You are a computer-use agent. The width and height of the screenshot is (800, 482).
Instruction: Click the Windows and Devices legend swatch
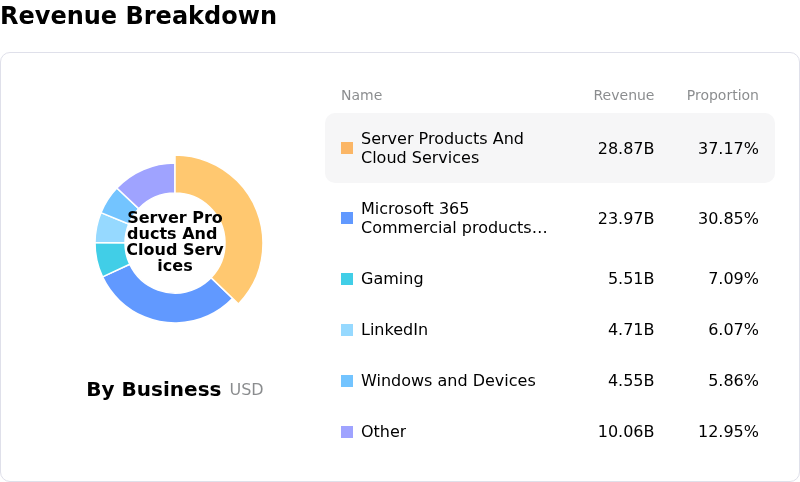click(347, 381)
